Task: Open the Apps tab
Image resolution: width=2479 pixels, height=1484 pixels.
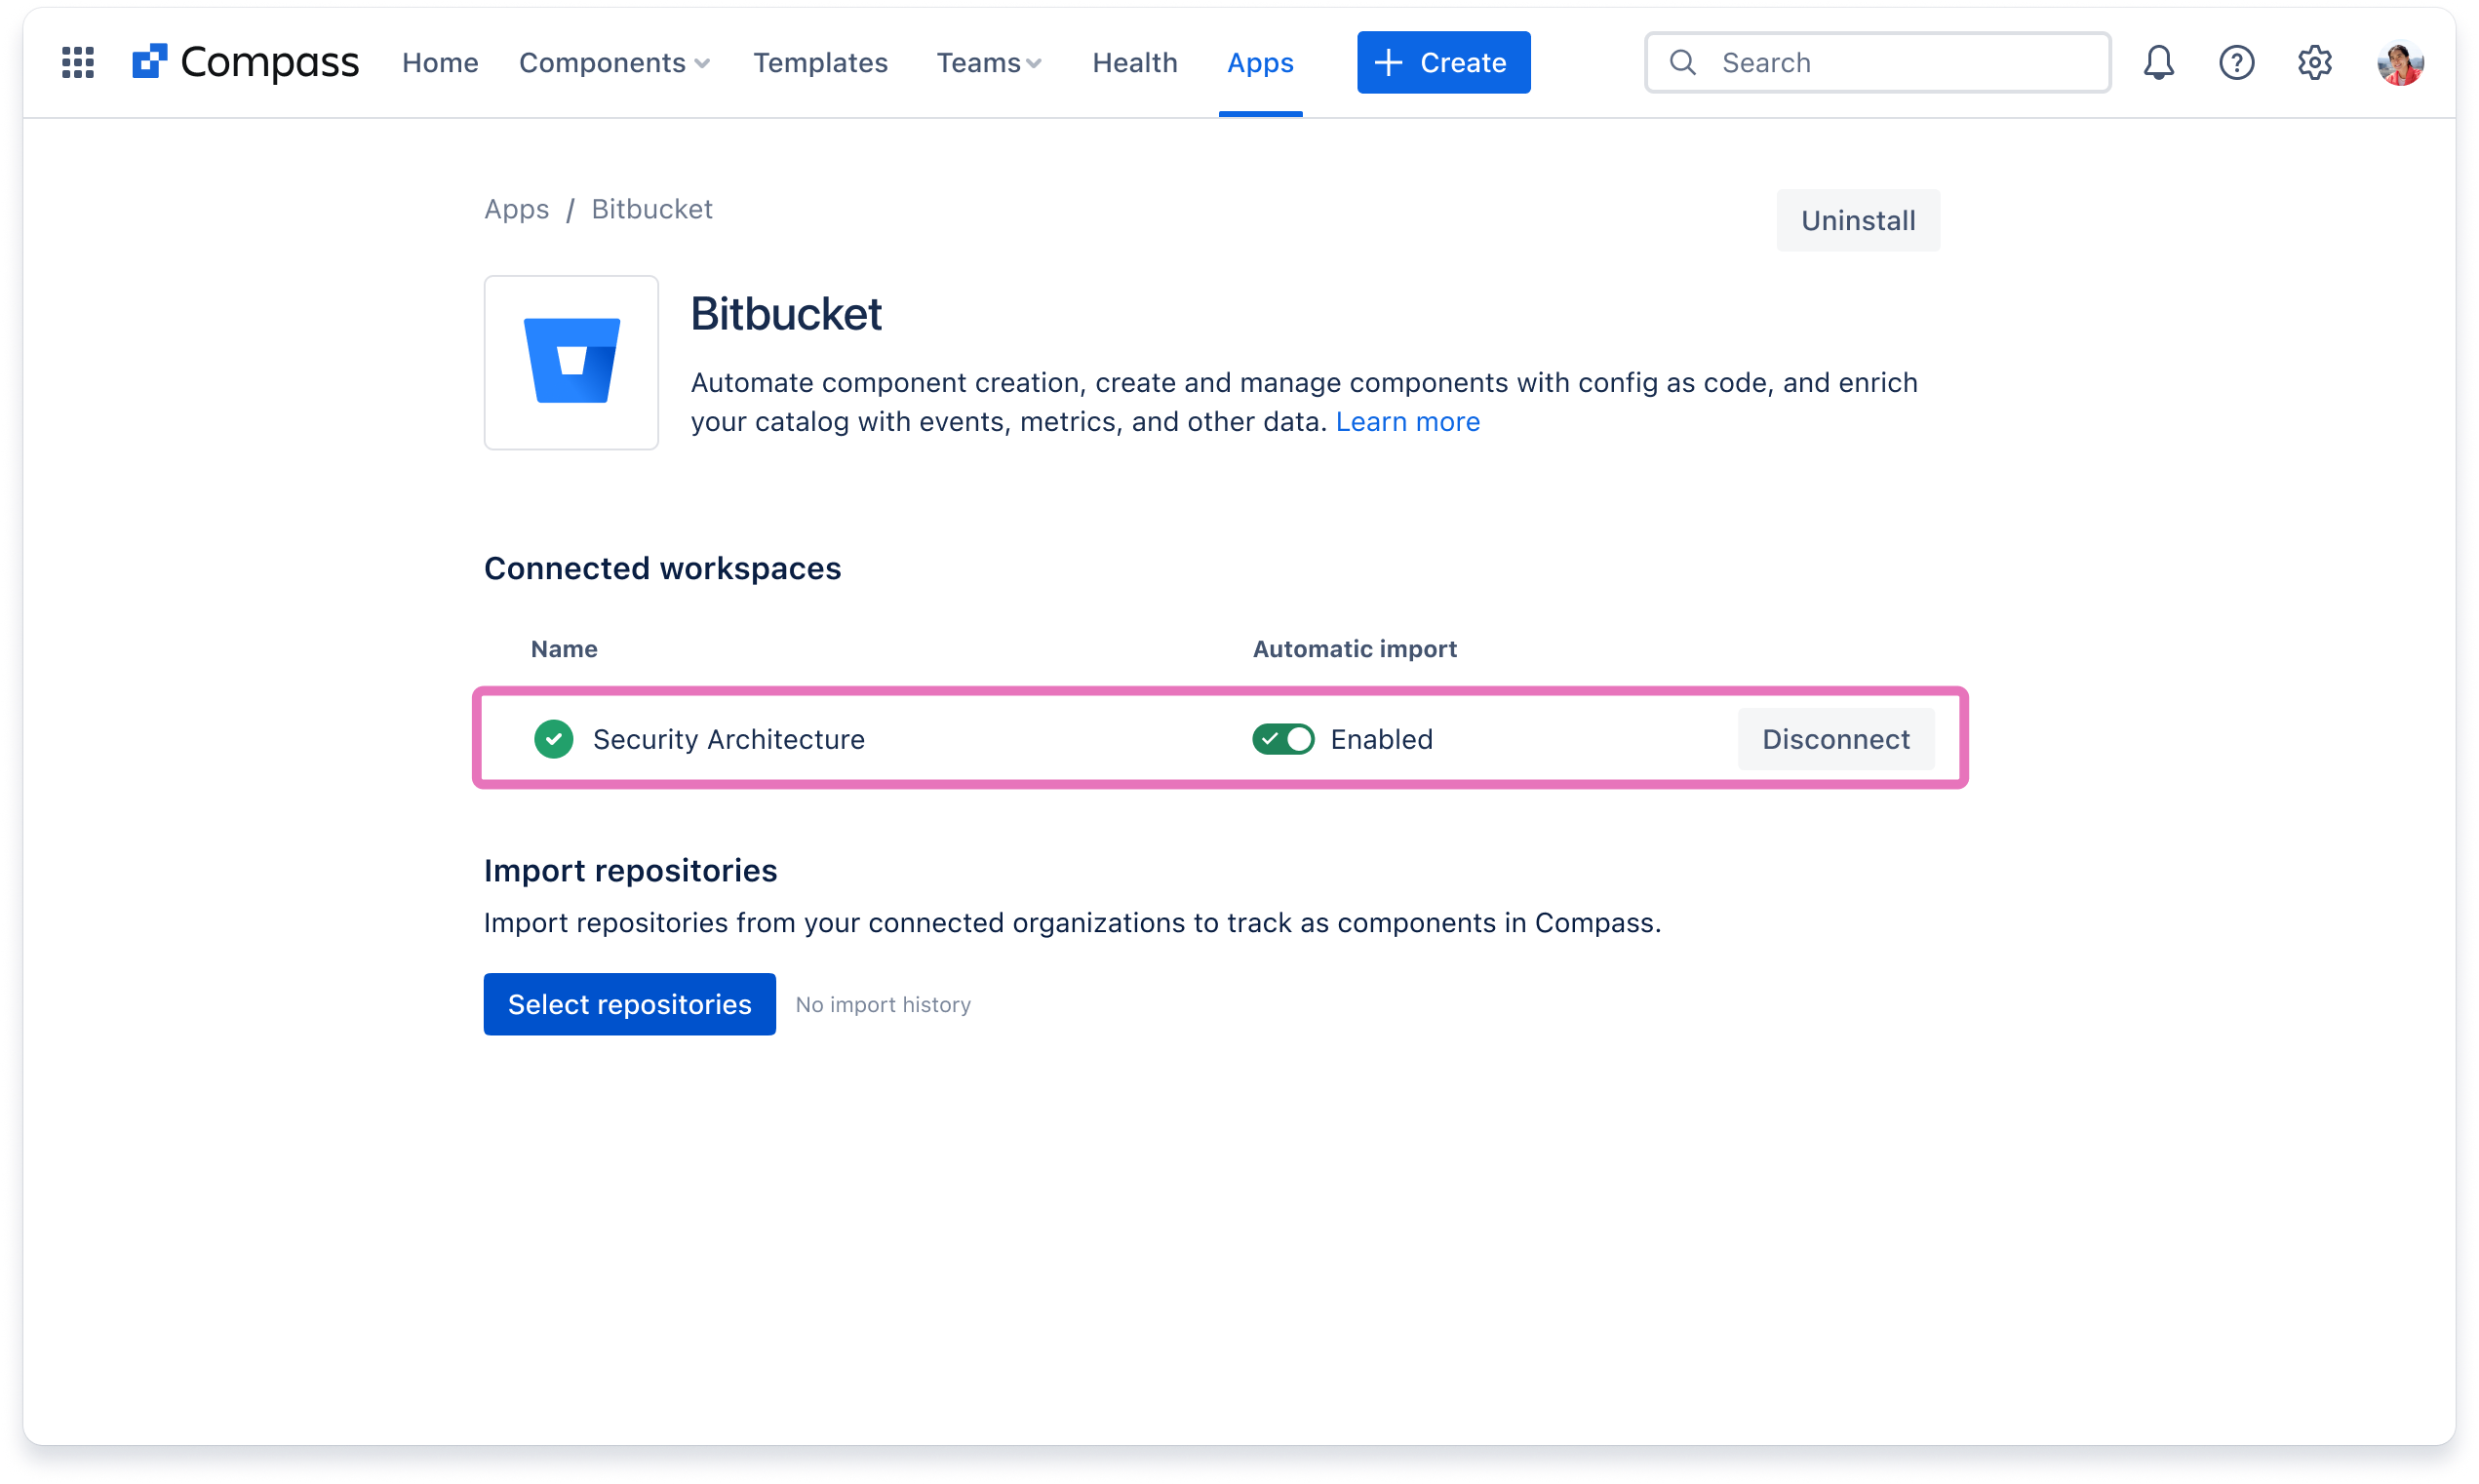Action: click(x=1260, y=61)
